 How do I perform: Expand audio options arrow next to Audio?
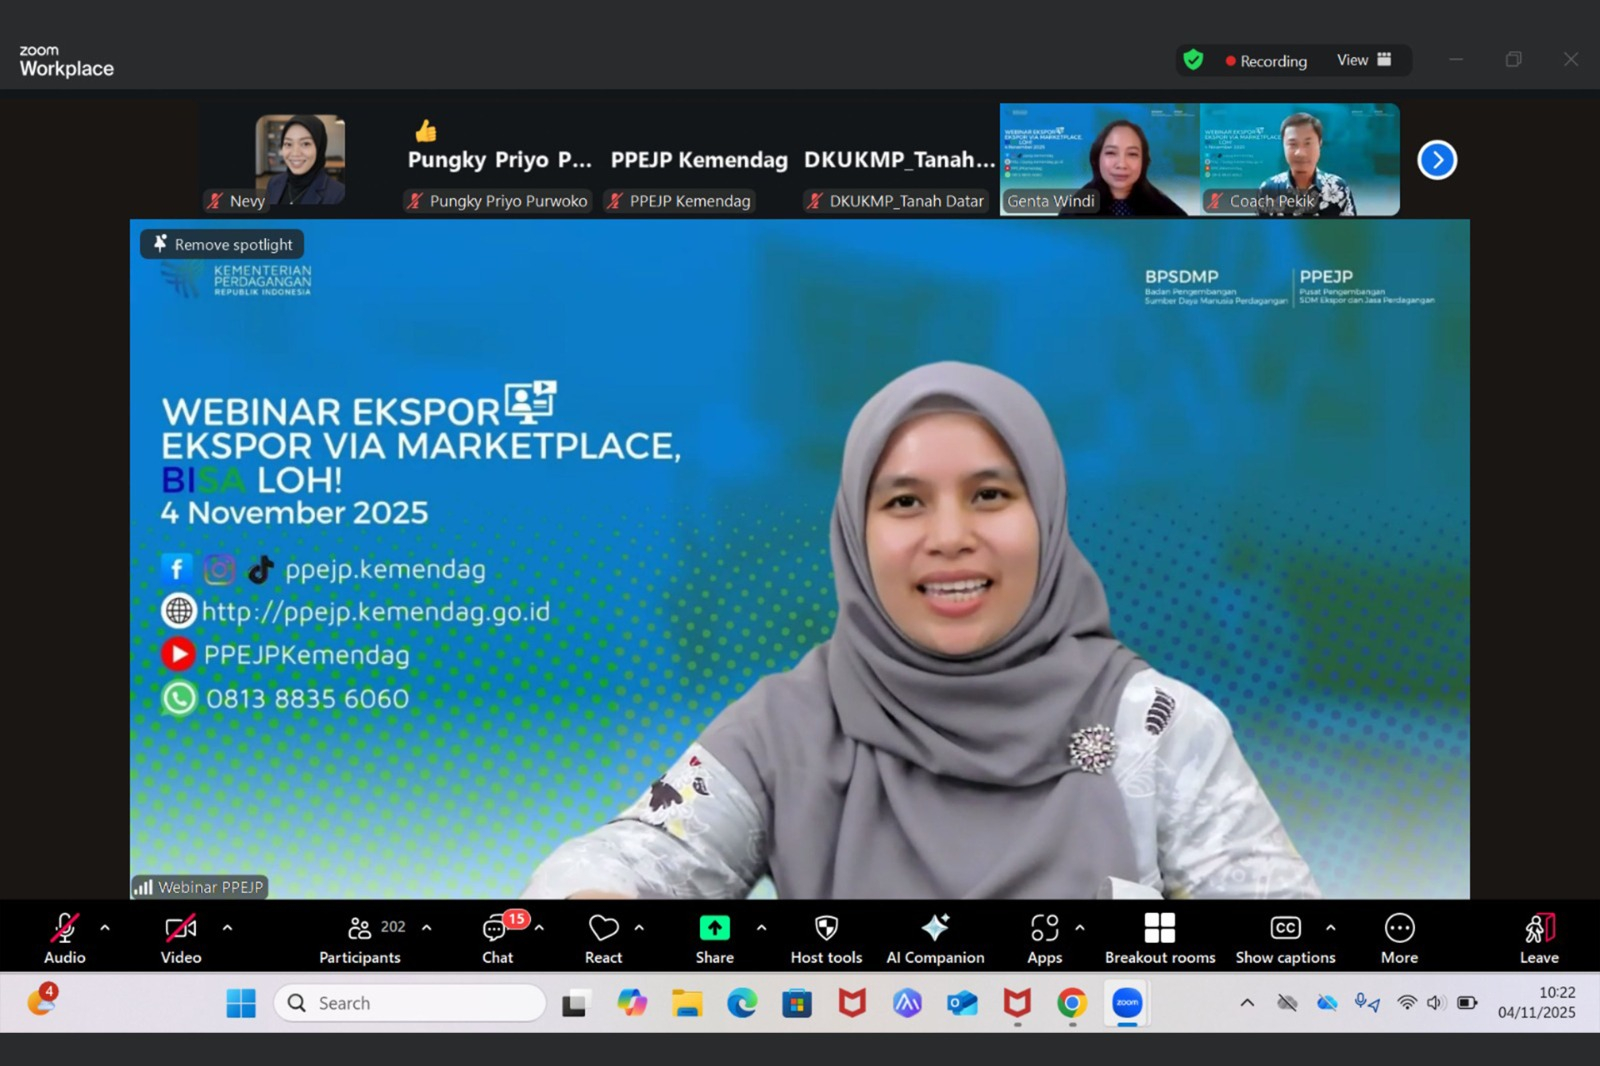point(105,928)
